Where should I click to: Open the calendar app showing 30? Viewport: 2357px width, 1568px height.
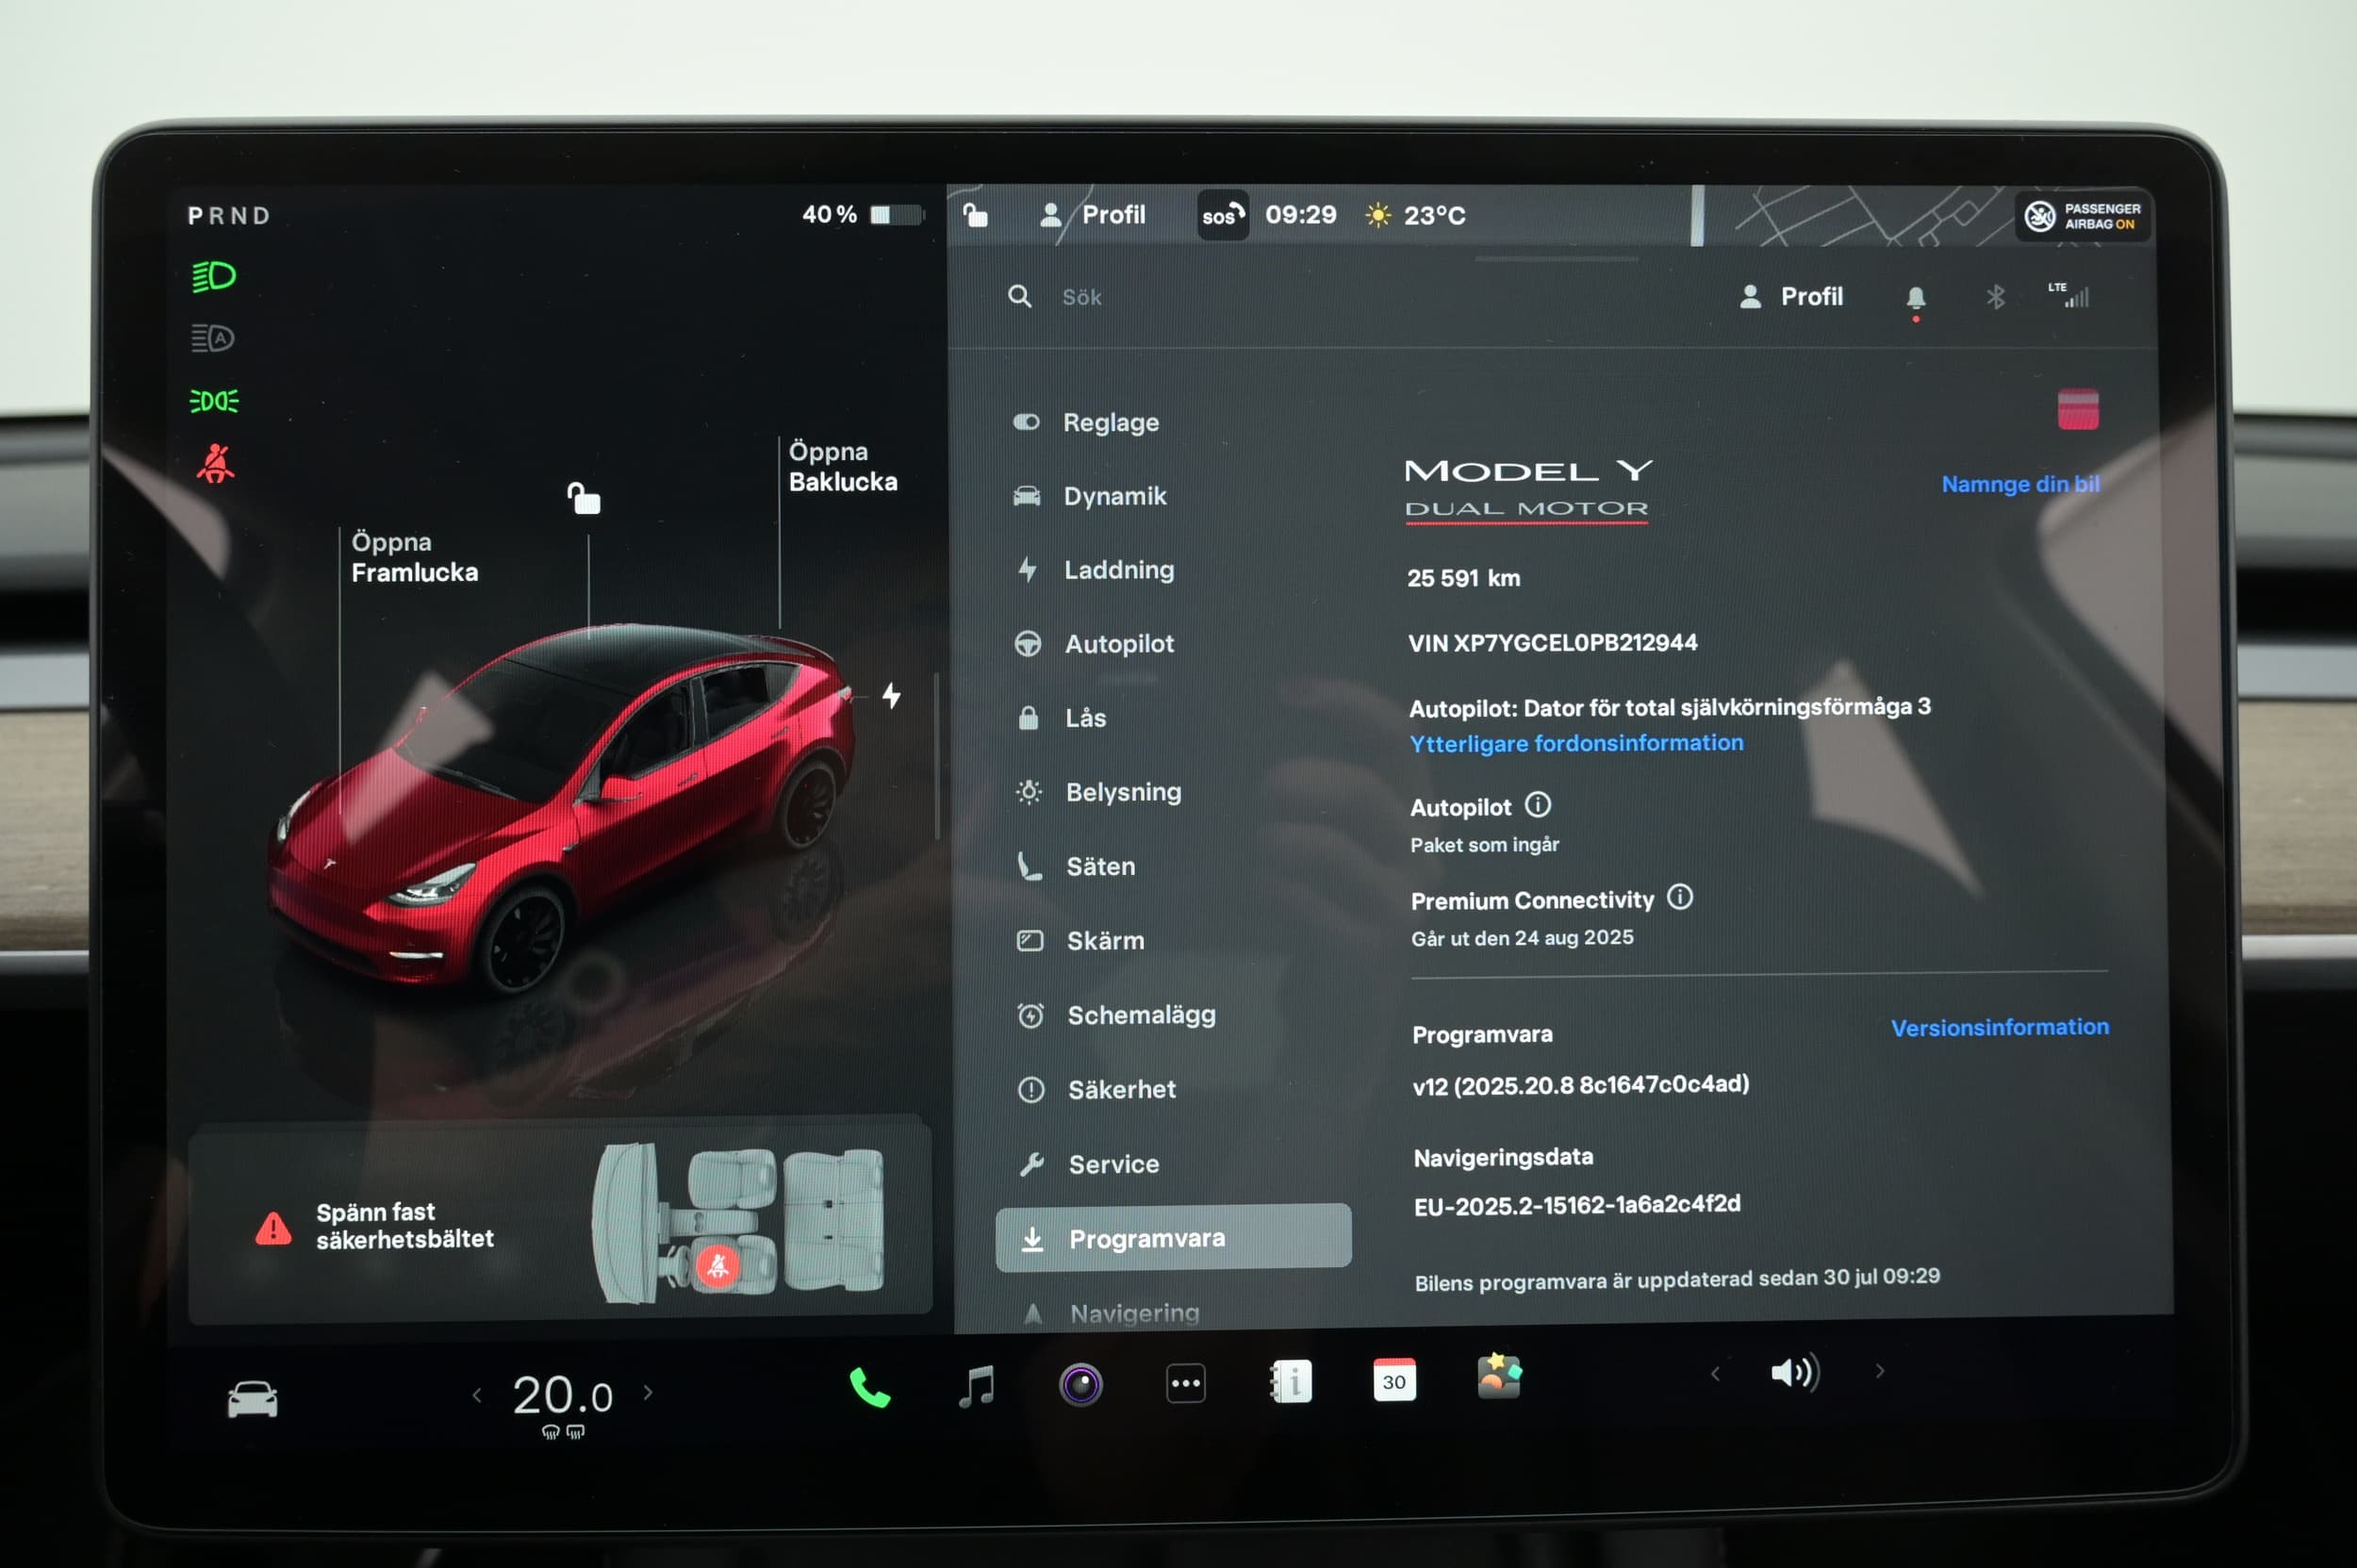pos(1394,1380)
